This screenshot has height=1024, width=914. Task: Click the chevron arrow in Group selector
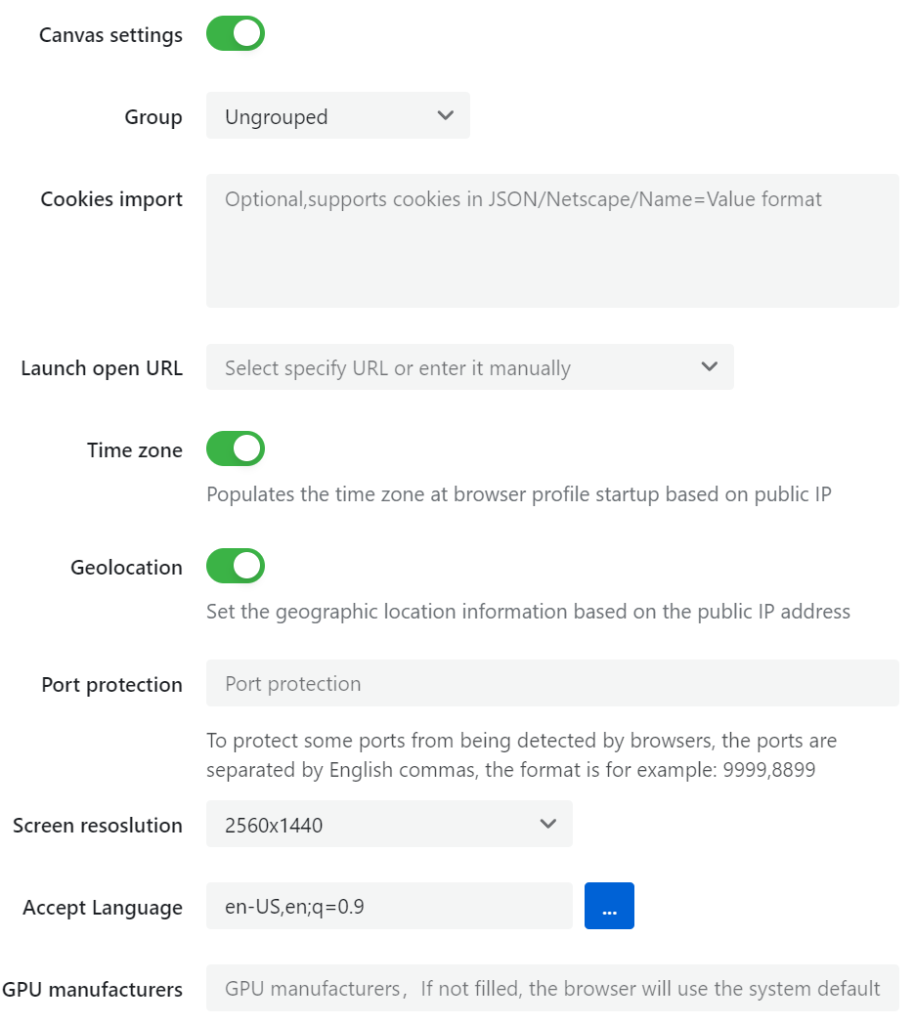point(445,116)
